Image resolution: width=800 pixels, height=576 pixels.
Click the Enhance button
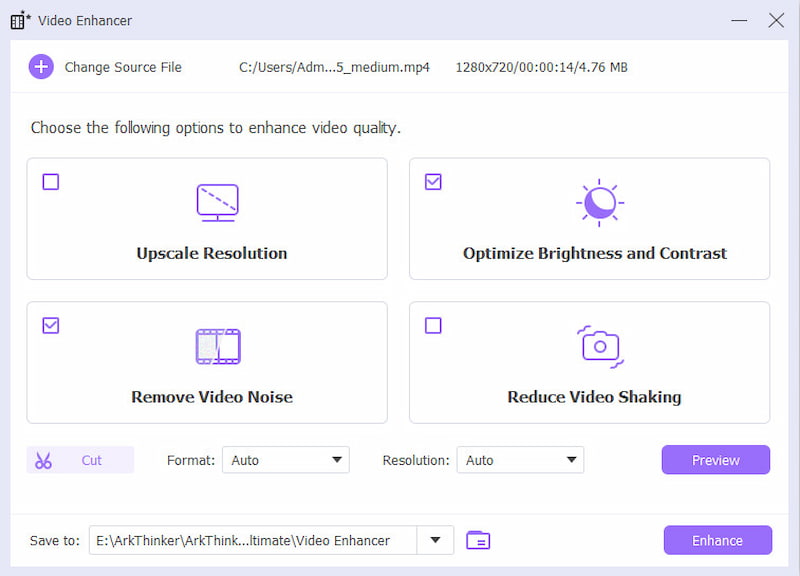coord(718,540)
